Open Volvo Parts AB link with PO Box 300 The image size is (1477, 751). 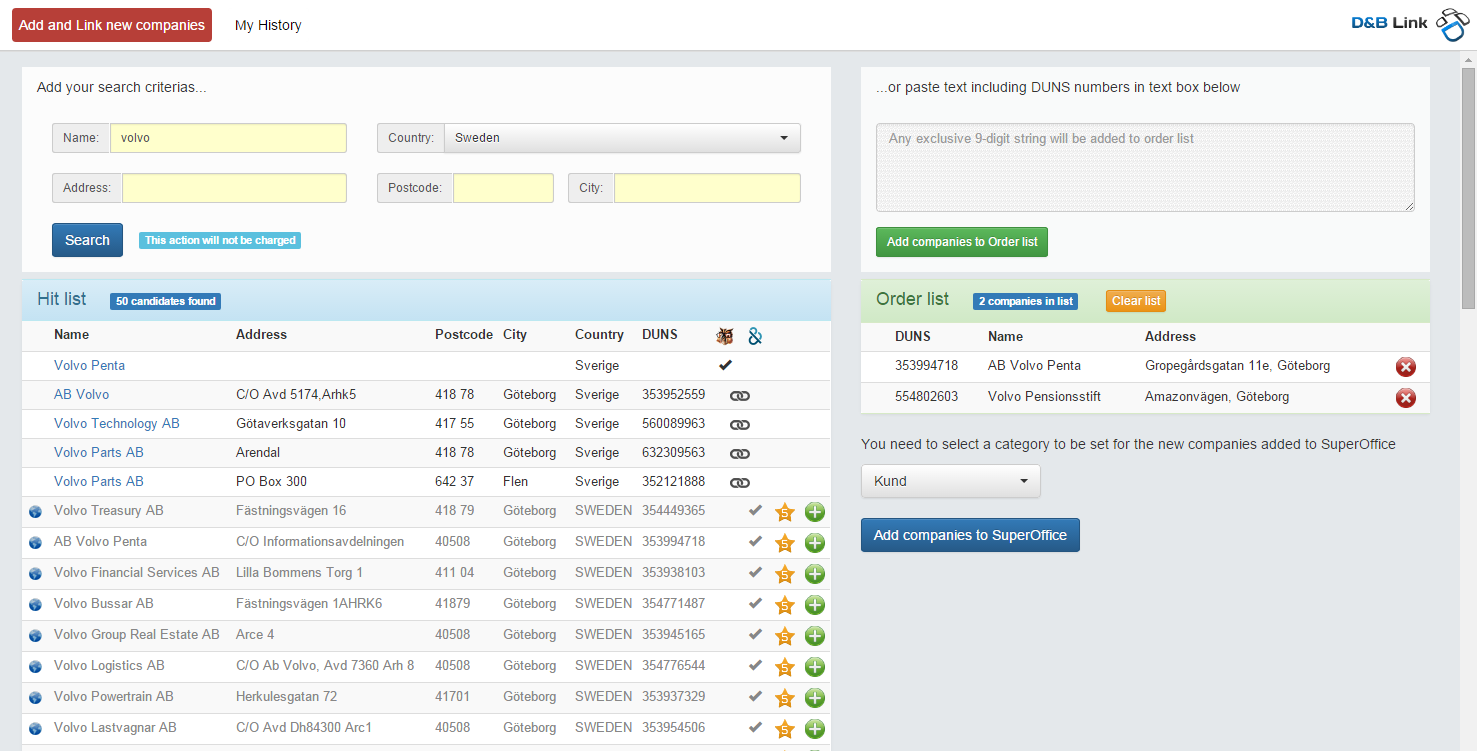coord(98,481)
